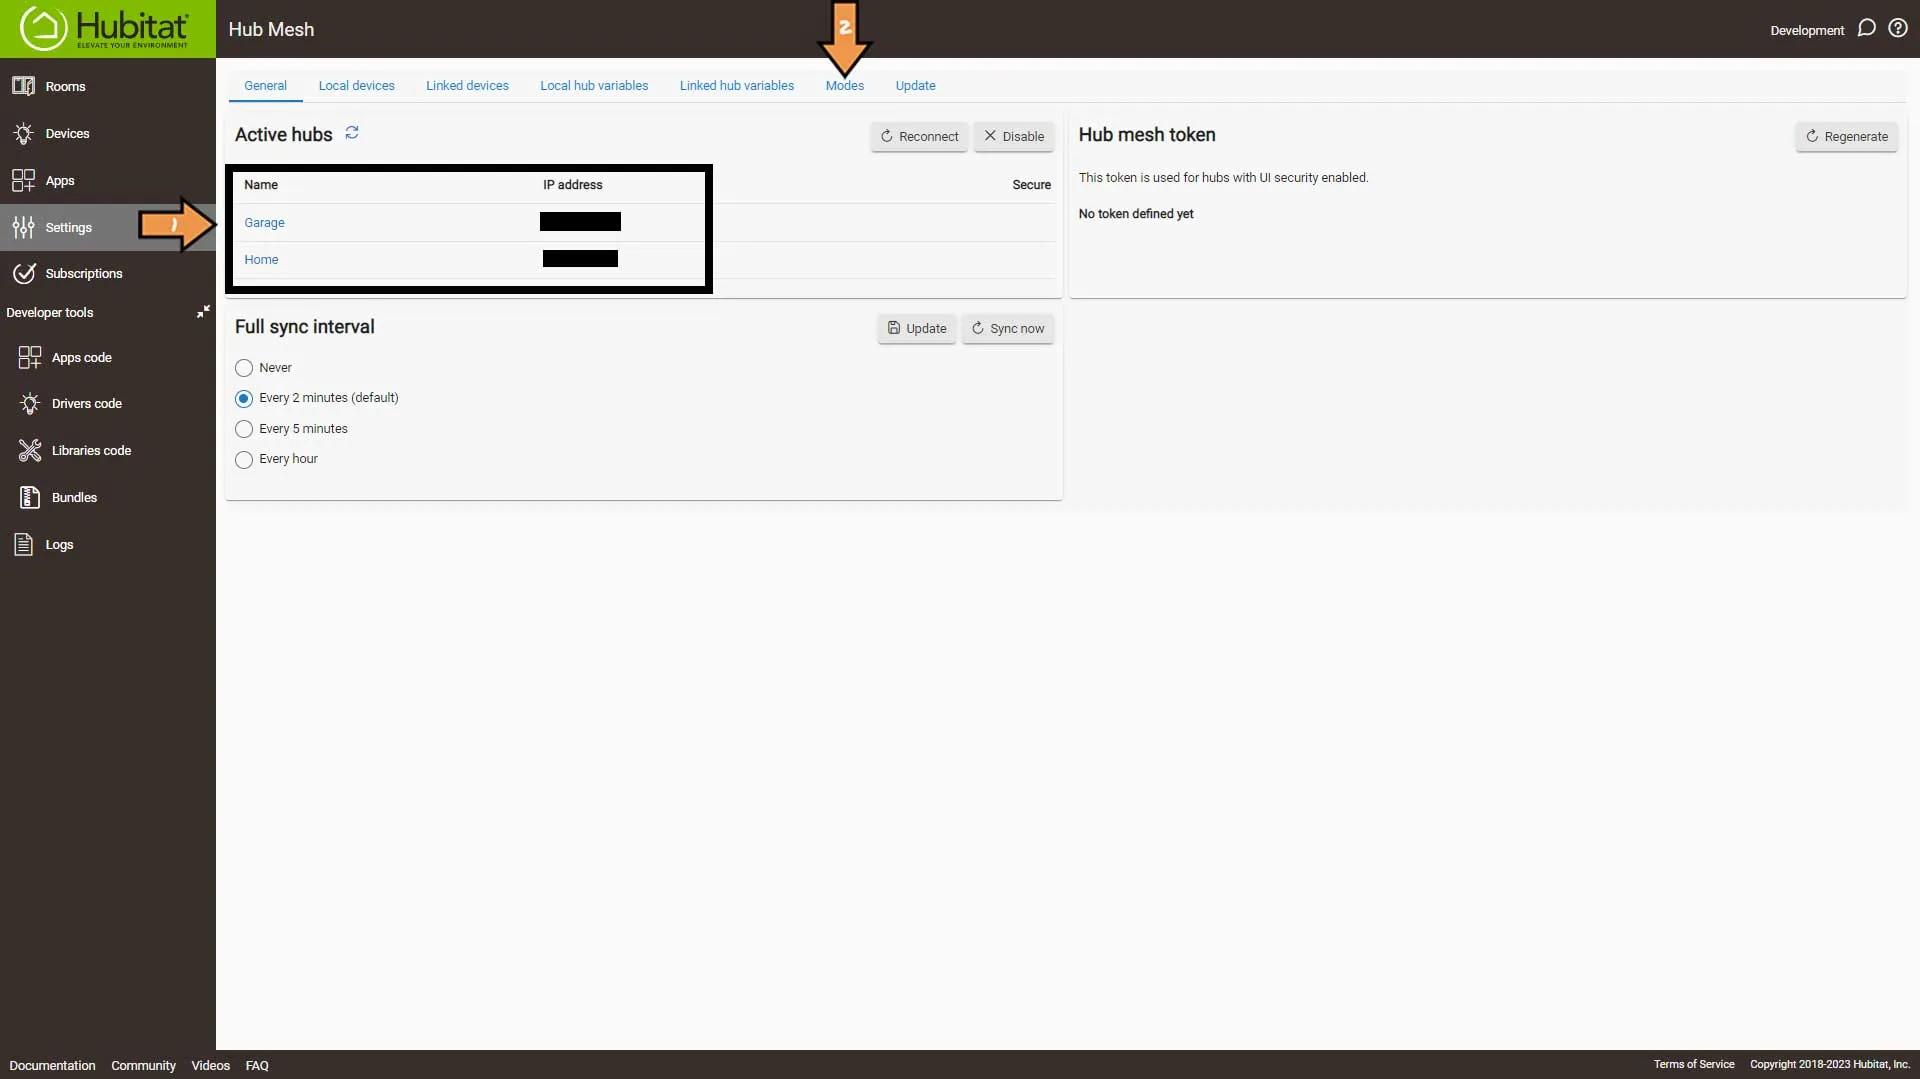Click the Development hub name label
Image resolution: width=1920 pixels, height=1079 pixels.
(1807, 30)
